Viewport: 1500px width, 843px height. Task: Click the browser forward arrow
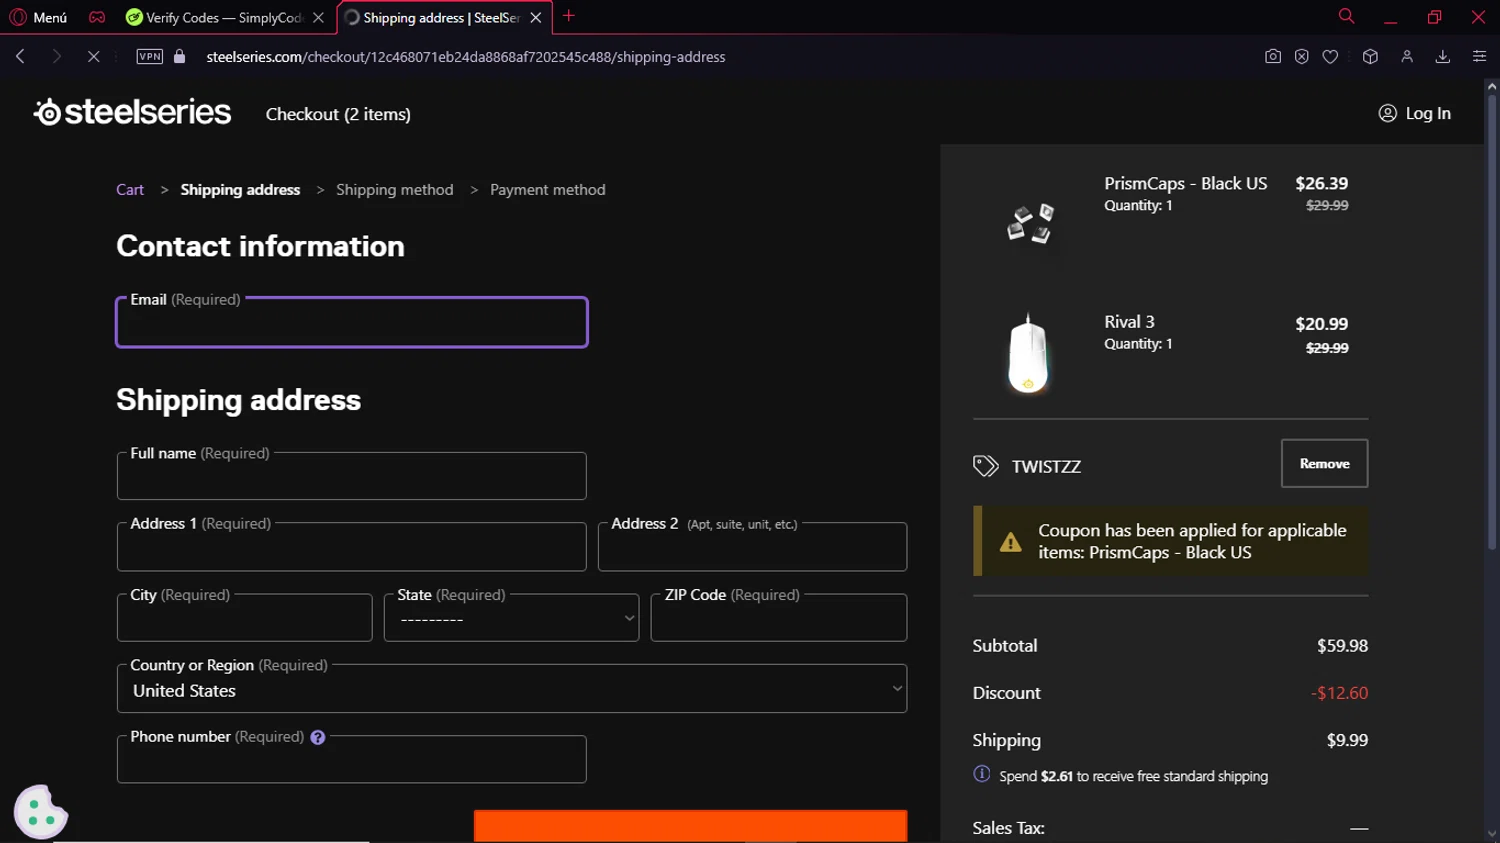57,57
